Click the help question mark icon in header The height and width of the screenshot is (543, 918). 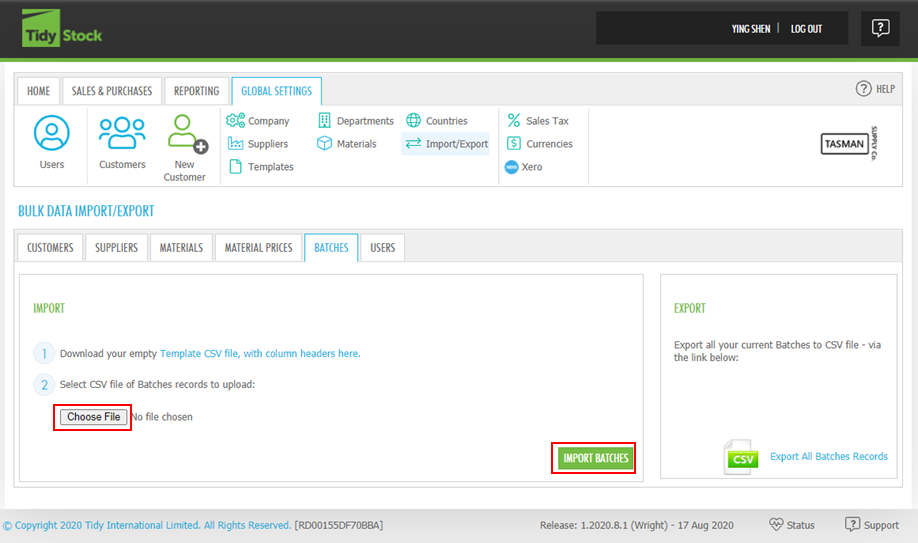[880, 28]
